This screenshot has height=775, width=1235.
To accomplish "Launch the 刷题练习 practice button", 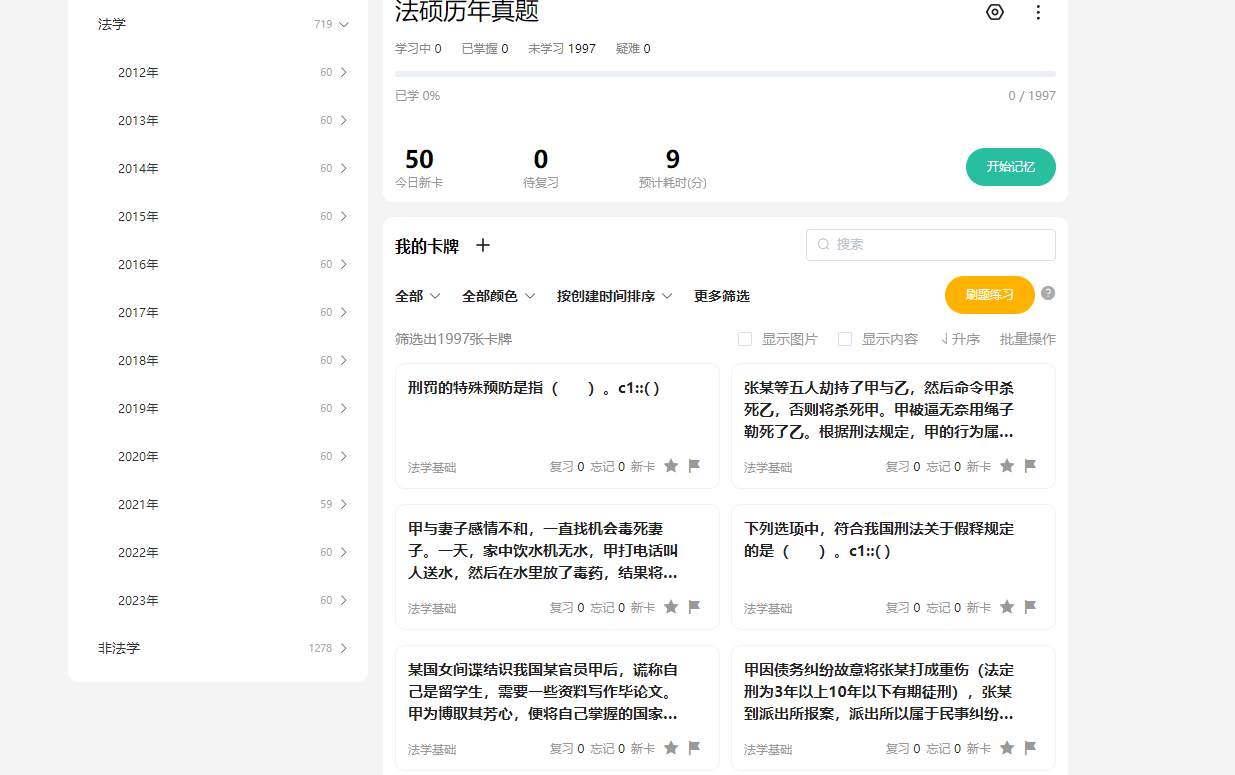I will coord(990,295).
